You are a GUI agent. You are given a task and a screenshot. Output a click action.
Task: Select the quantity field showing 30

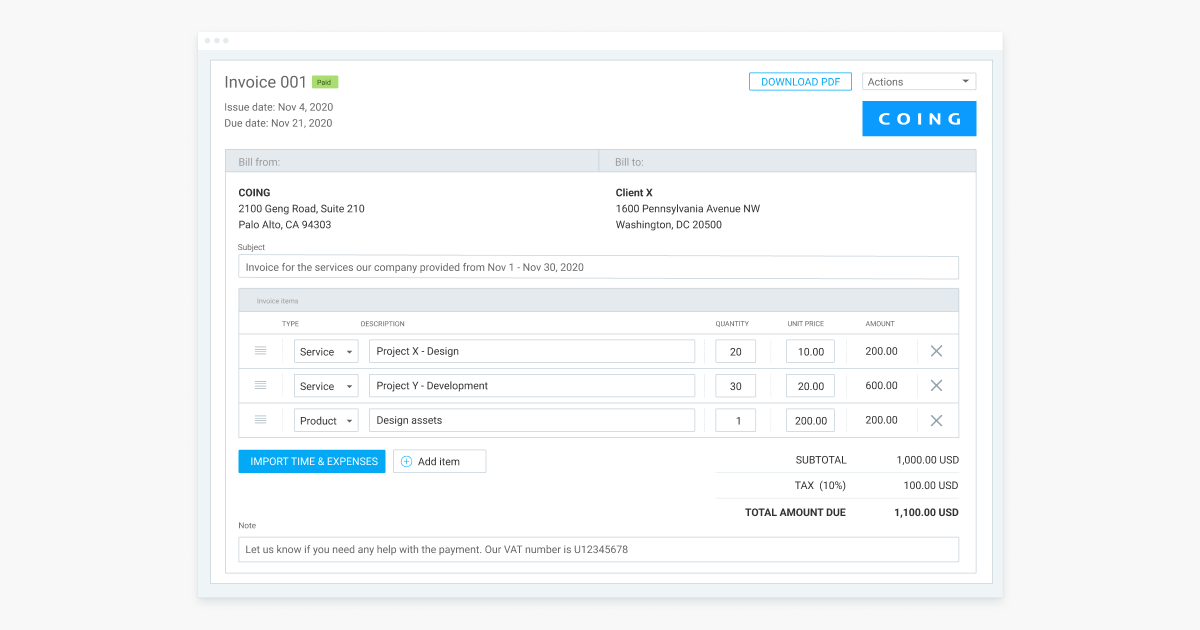[735, 385]
